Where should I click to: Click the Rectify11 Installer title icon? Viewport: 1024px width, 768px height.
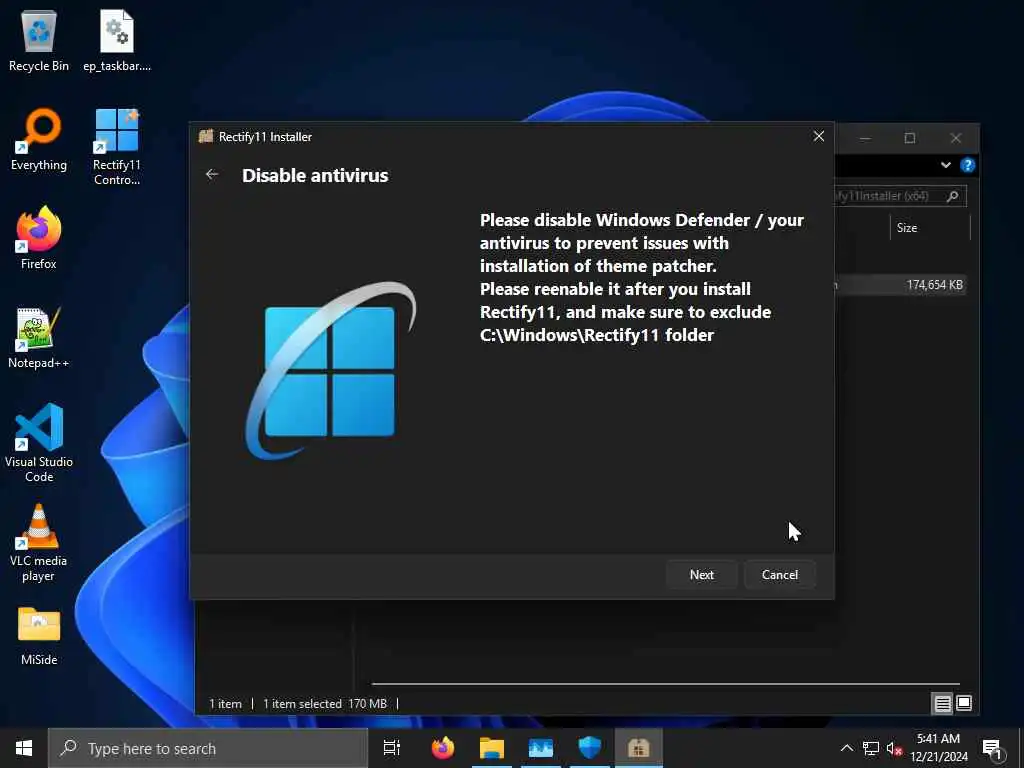[x=206, y=136]
